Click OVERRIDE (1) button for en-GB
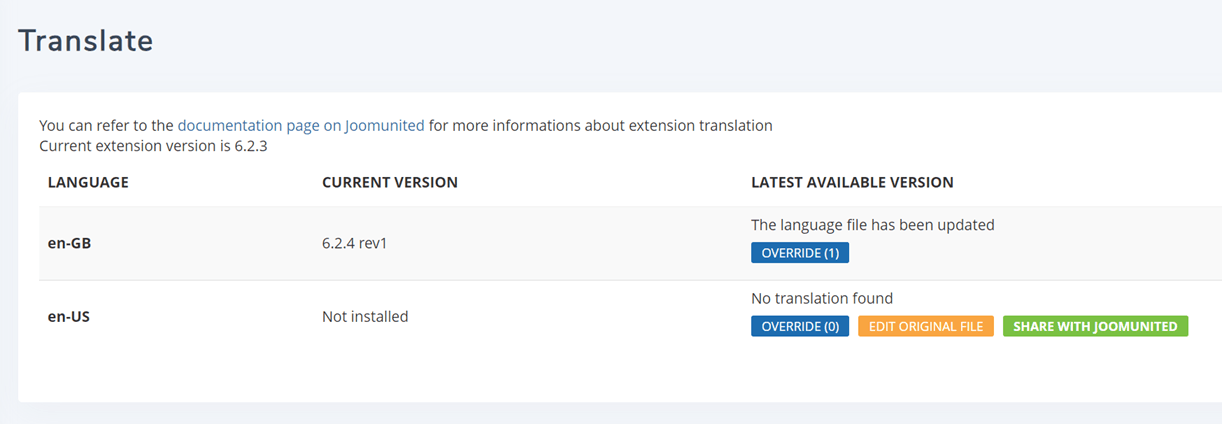 pos(799,253)
